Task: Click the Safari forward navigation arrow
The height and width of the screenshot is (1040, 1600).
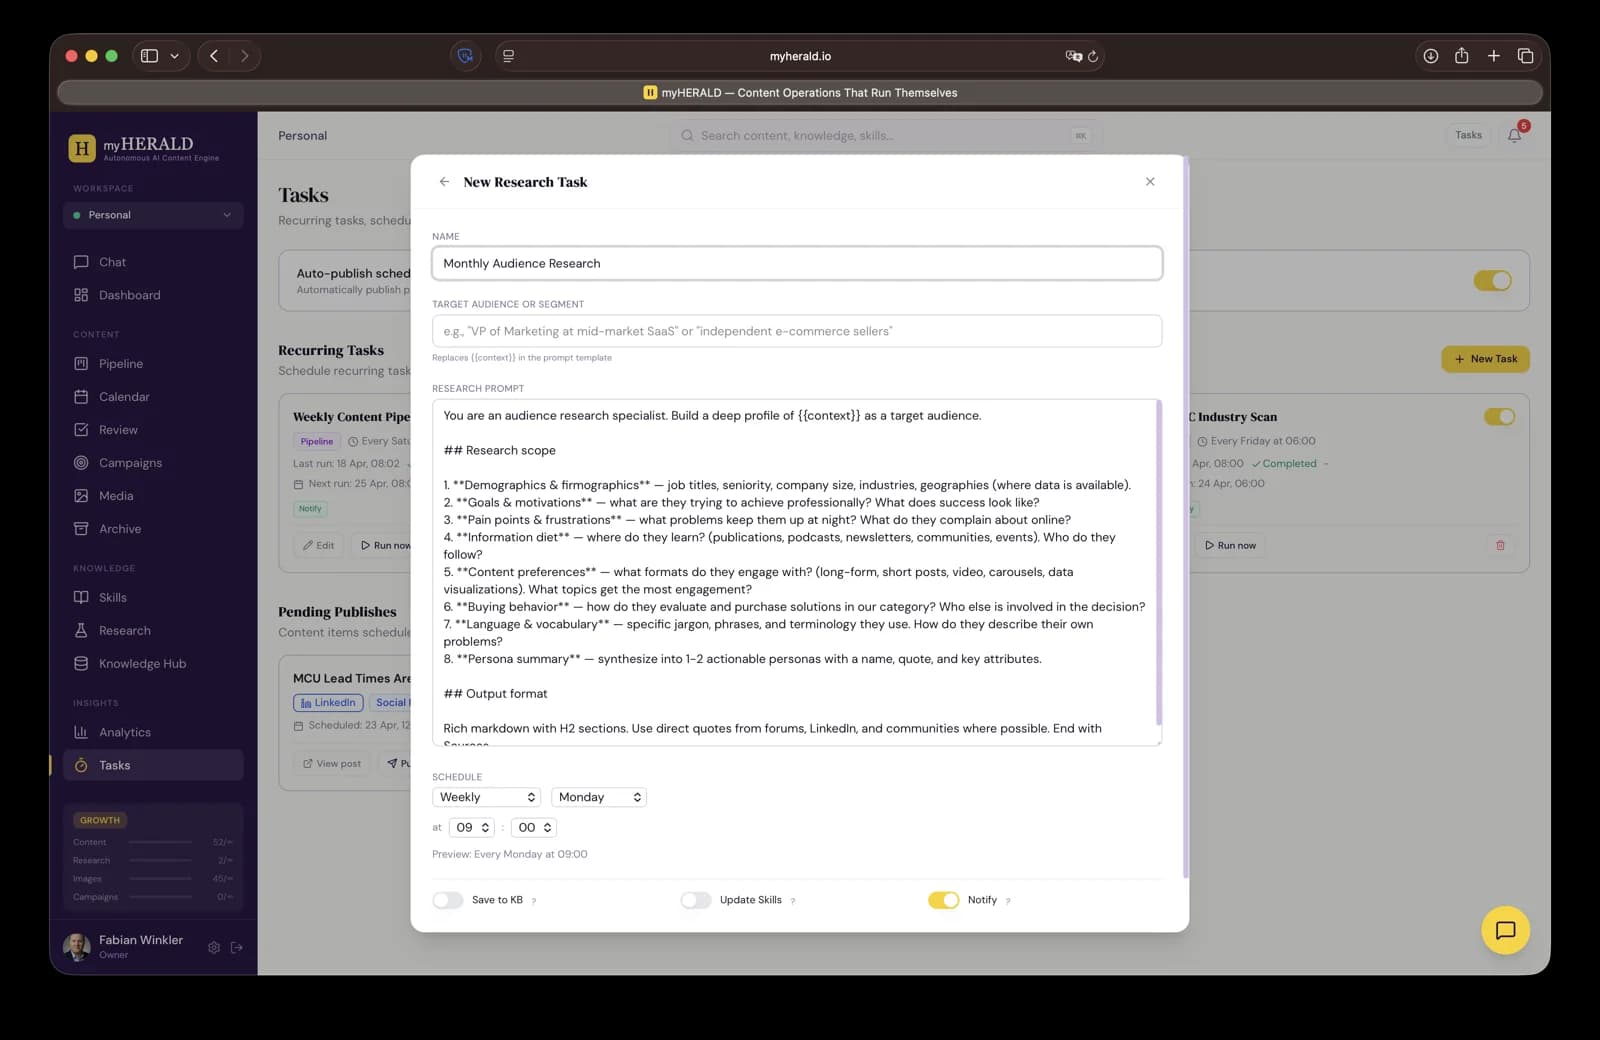Action: click(244, 56)
